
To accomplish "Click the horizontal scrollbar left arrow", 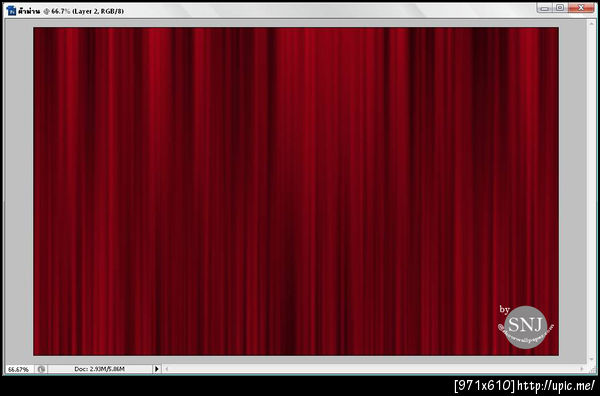I will 167,369.
